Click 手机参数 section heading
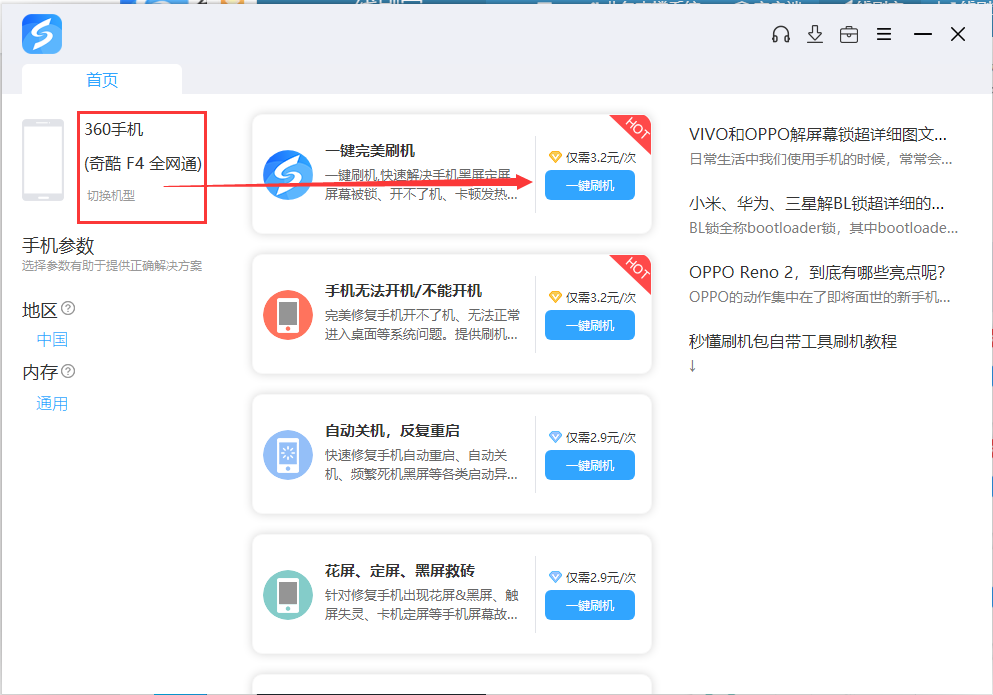 [58, 245]
